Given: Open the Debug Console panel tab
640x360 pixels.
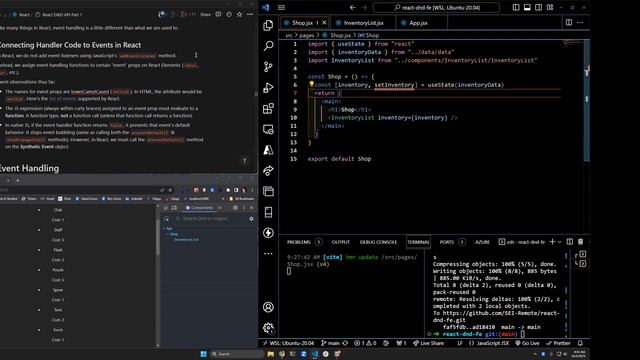Looking at the screenshot, I should (378, 242).
